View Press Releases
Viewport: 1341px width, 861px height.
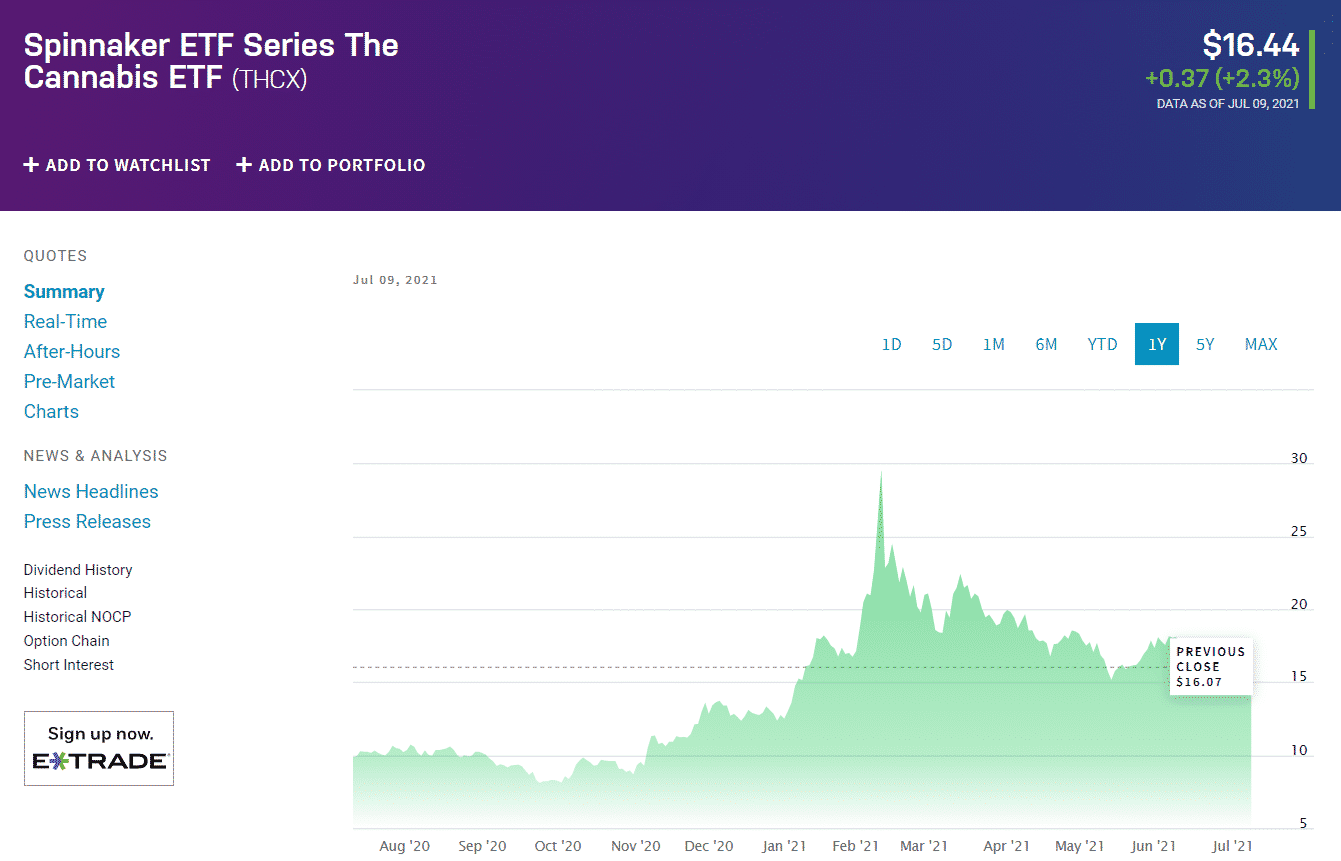tap(87, 522)
